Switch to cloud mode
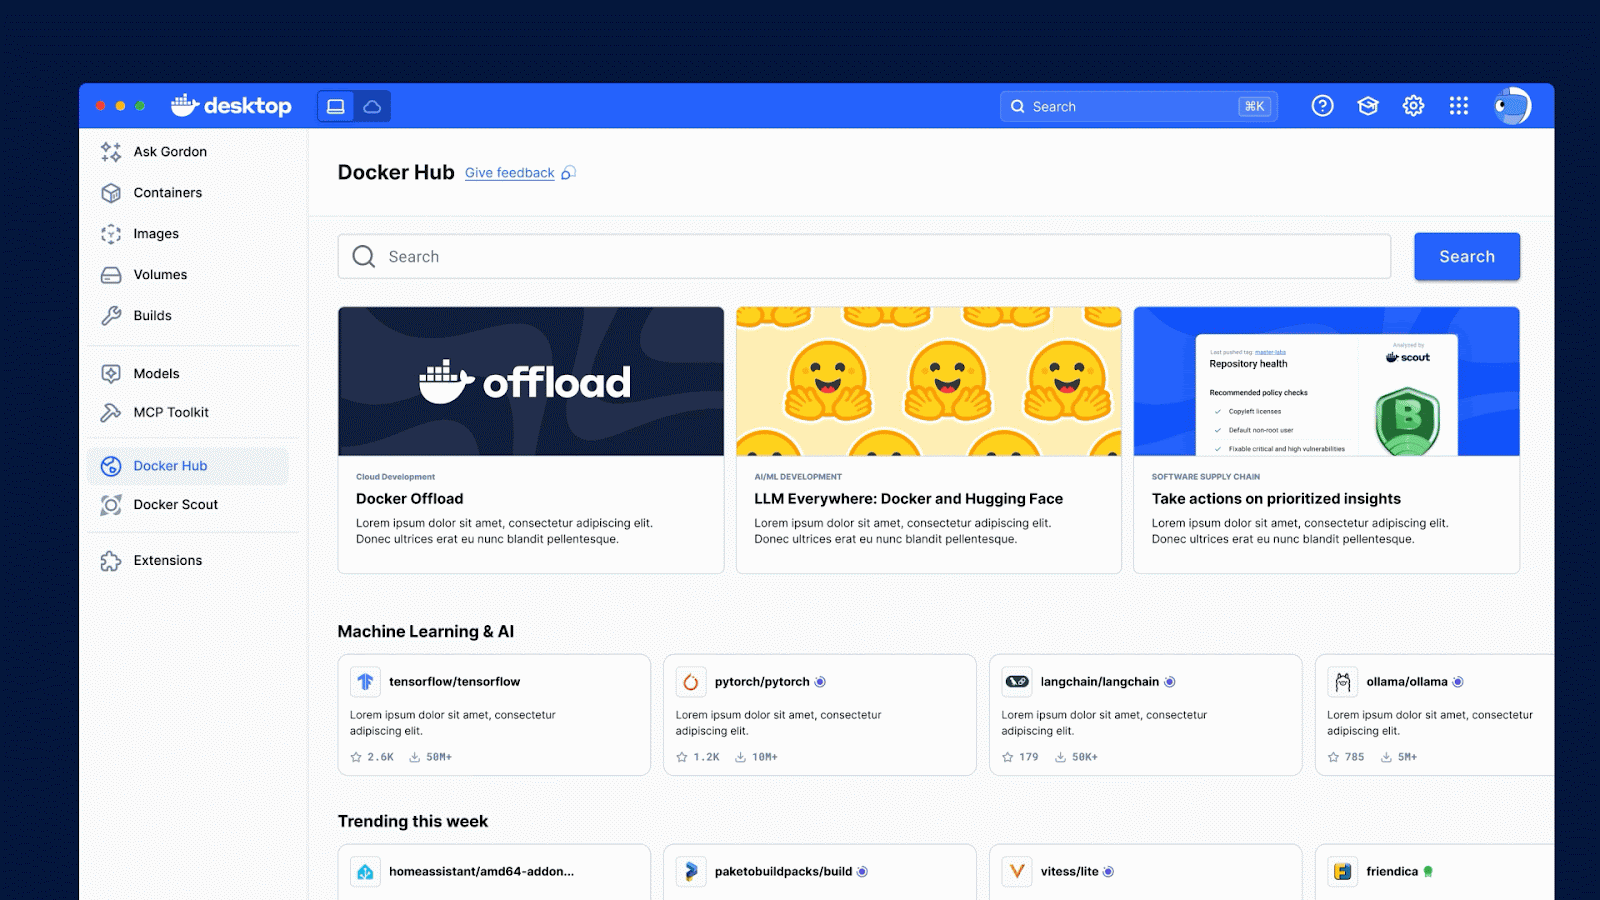The width and height of the screenshot is (1600, 900). pyautogui.click(x=372, y=106)
